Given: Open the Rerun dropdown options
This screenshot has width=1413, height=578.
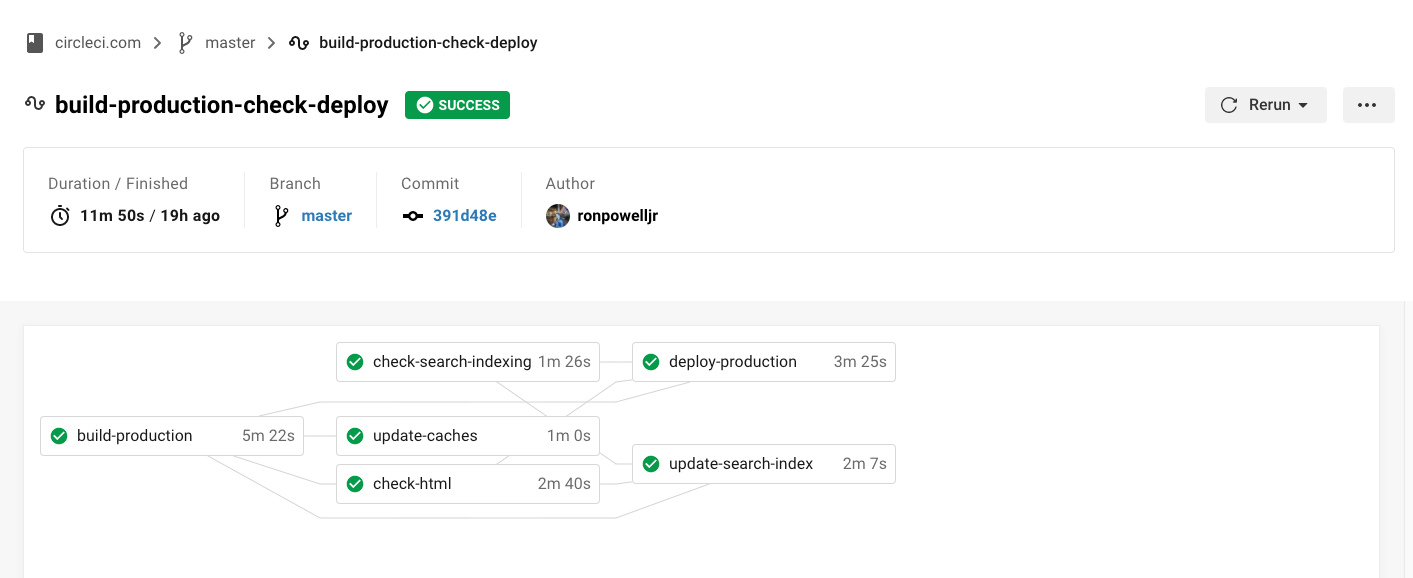Looking at the screenshot, I should click(x=1303, y=104).
